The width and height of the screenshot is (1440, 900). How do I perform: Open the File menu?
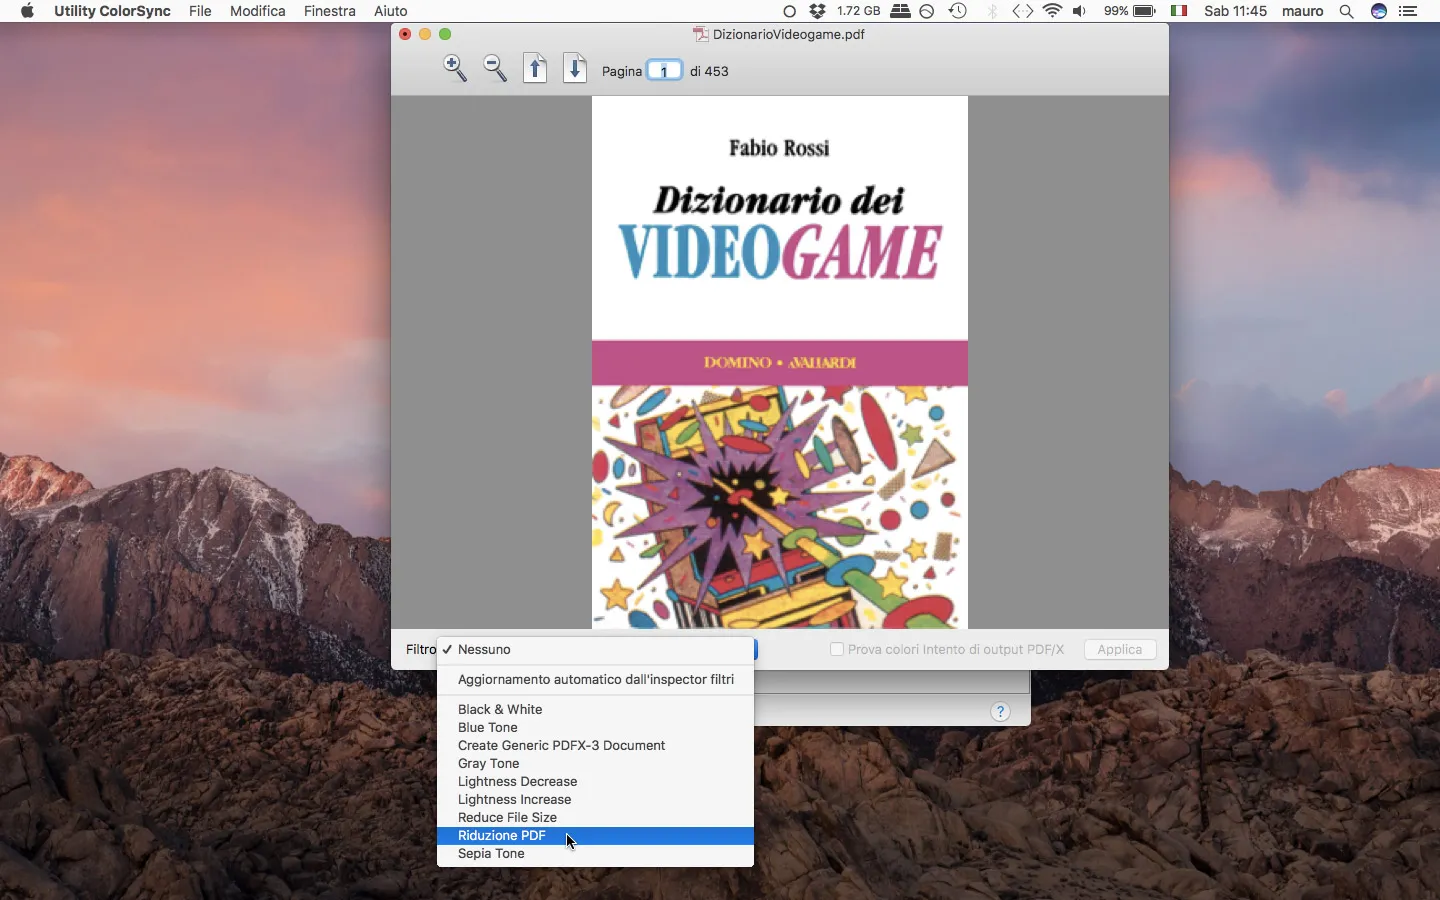[x=200, y=11]
